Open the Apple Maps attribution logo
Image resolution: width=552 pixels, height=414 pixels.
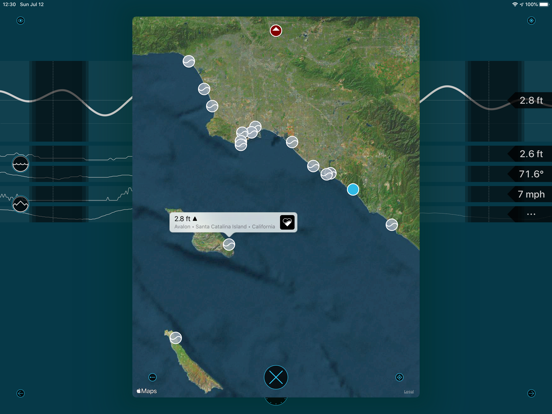pyautogui.click(x=147, y=391)
